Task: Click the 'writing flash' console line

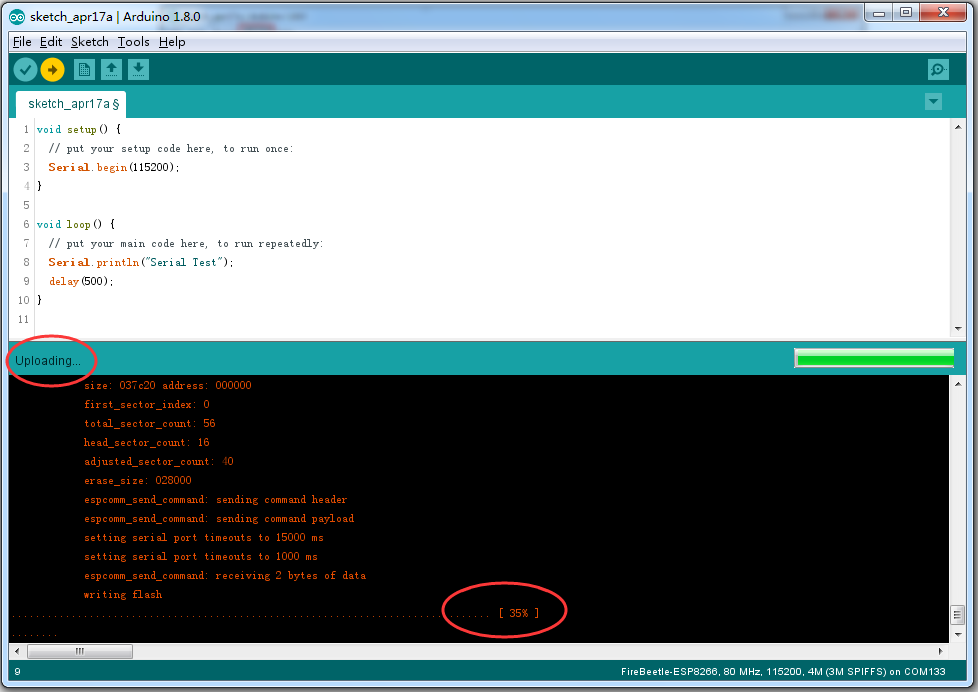Action: click(x=123, y=595)
